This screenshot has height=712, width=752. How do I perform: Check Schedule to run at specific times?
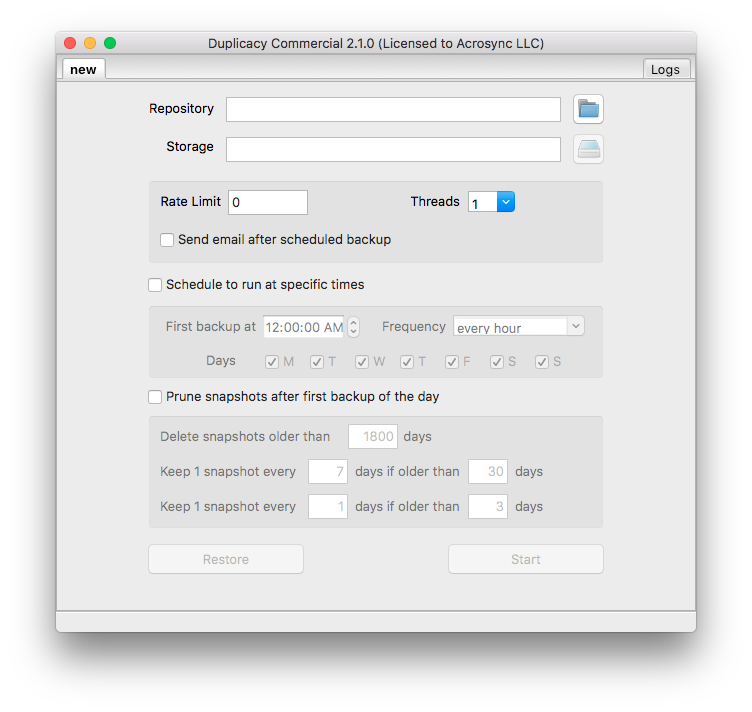(155, 285)
